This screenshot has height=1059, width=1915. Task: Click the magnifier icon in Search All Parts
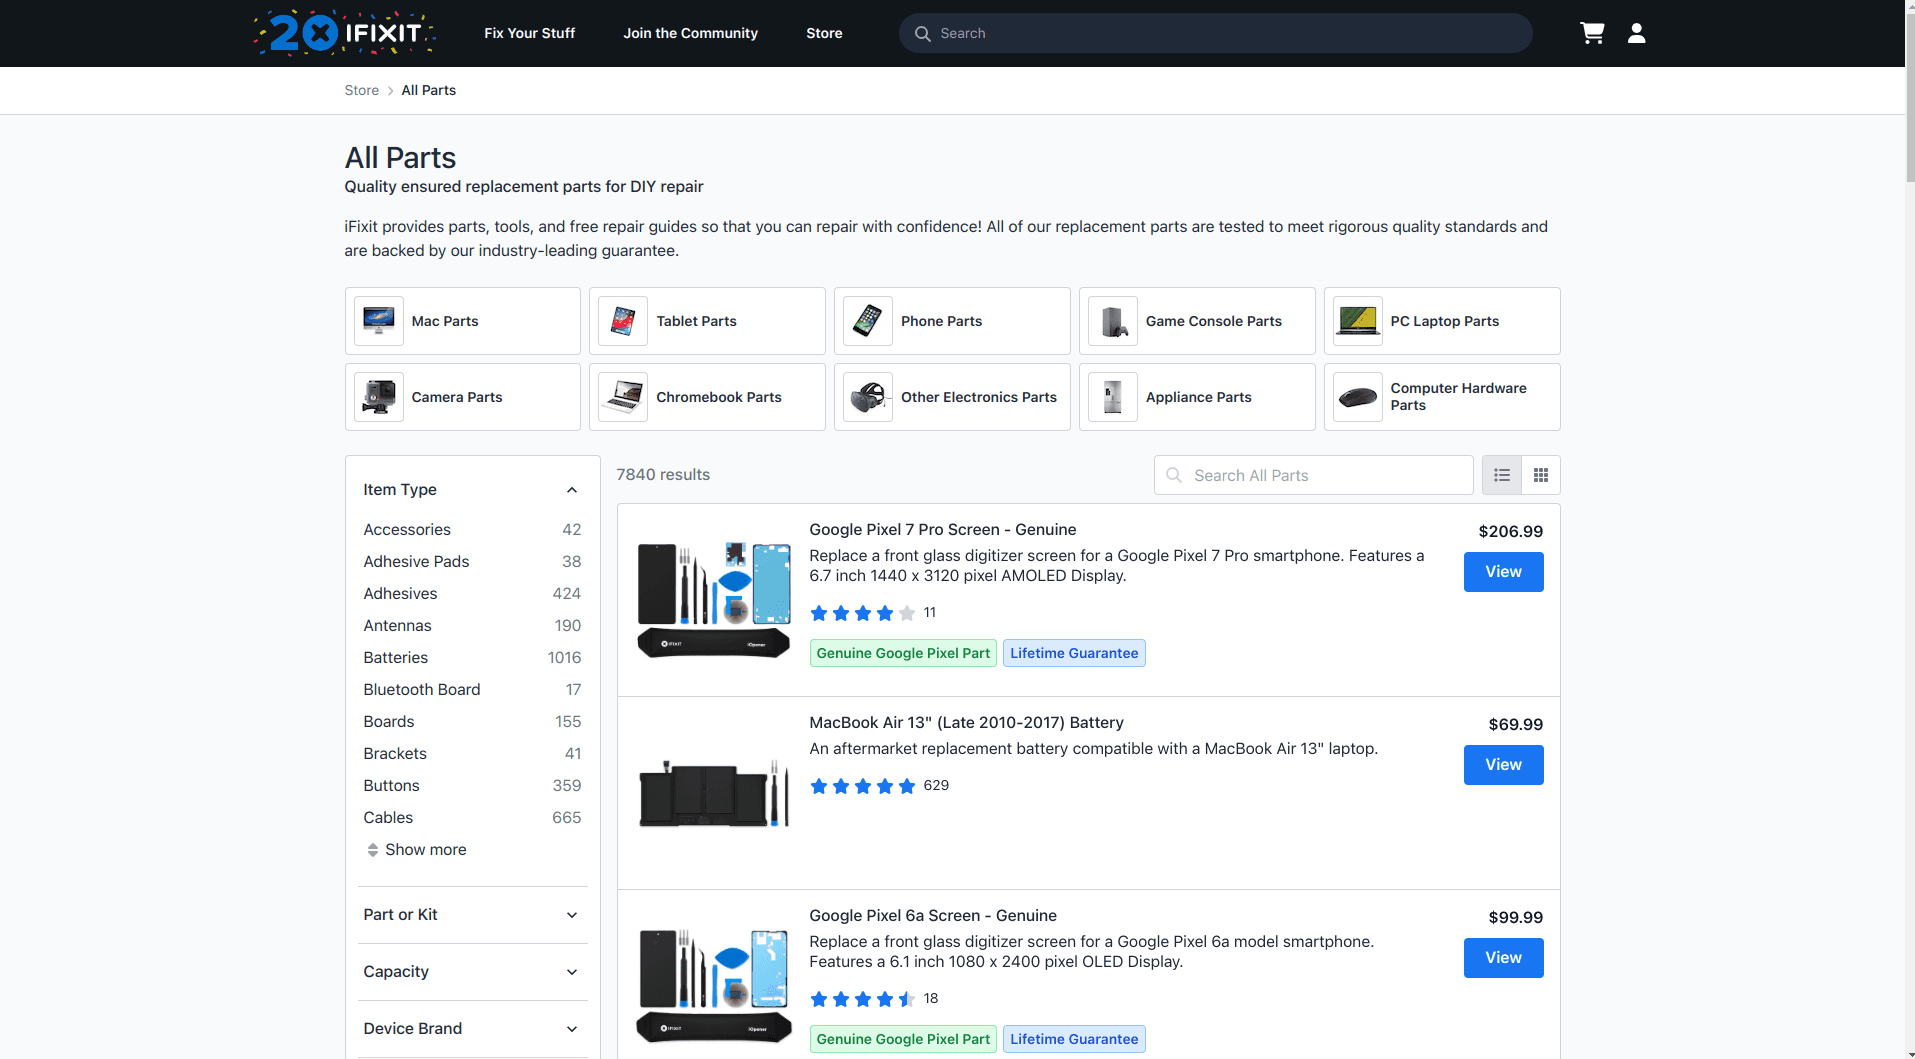1174,475
